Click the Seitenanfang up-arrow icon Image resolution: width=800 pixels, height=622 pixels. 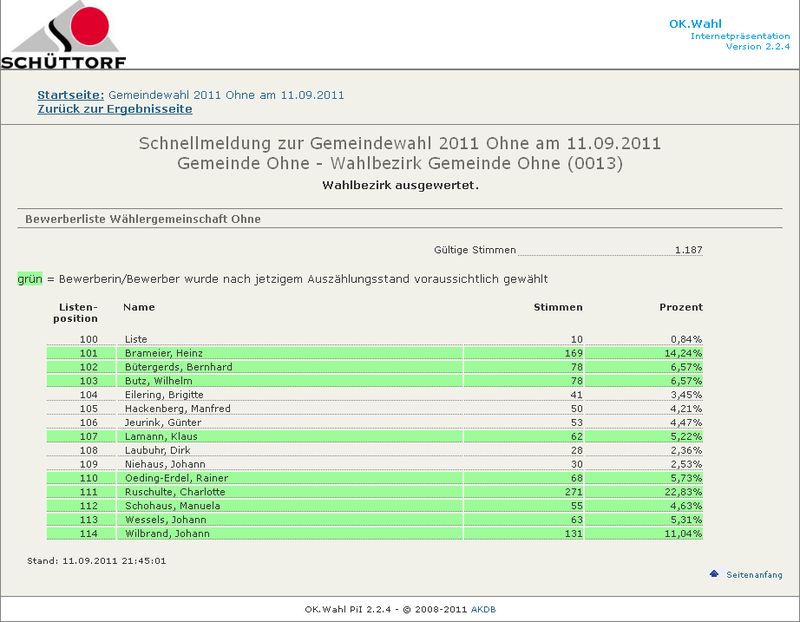click(x=714, y=574)
